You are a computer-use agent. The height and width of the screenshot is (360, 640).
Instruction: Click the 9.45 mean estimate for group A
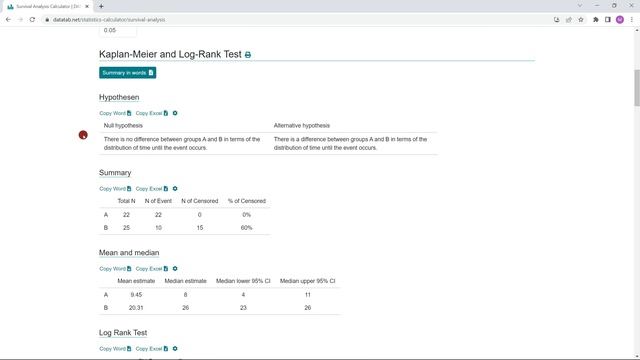point(136,295)
